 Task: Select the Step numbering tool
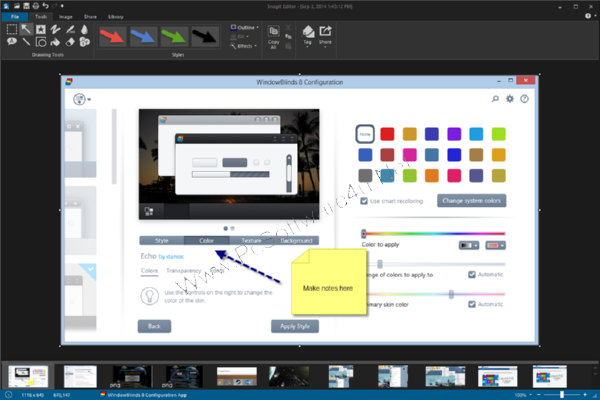click(85, 42)
